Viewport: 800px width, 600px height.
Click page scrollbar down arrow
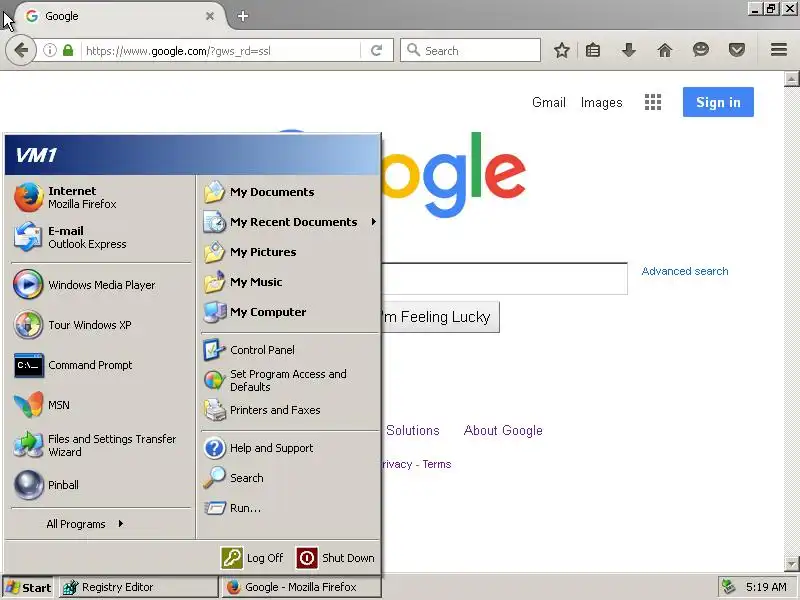(x=791, y=564)
